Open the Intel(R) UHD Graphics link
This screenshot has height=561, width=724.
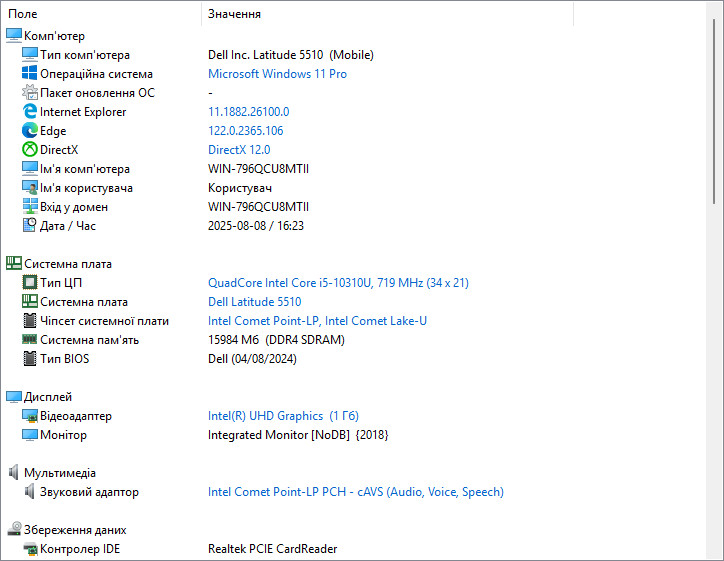coord(283,416)
